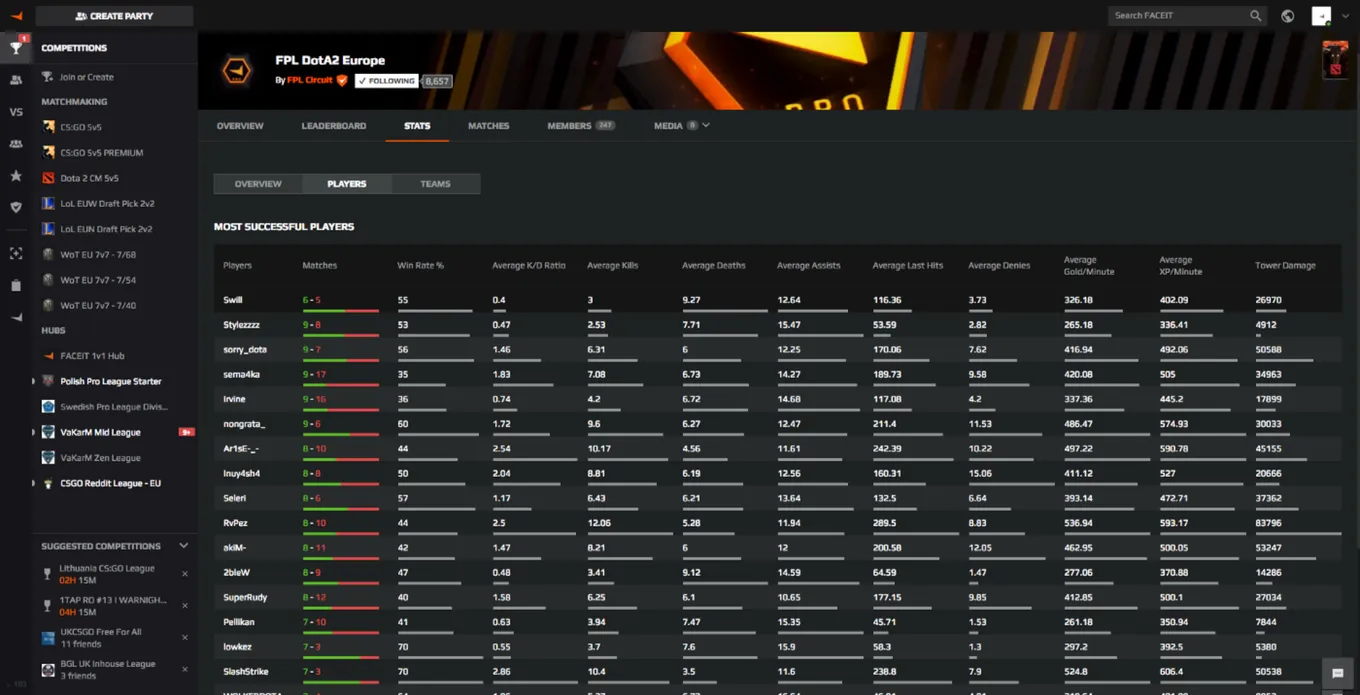Expand VaKarM Mid League
This screenshot has height=695, width=1360.
pos(33,432)
